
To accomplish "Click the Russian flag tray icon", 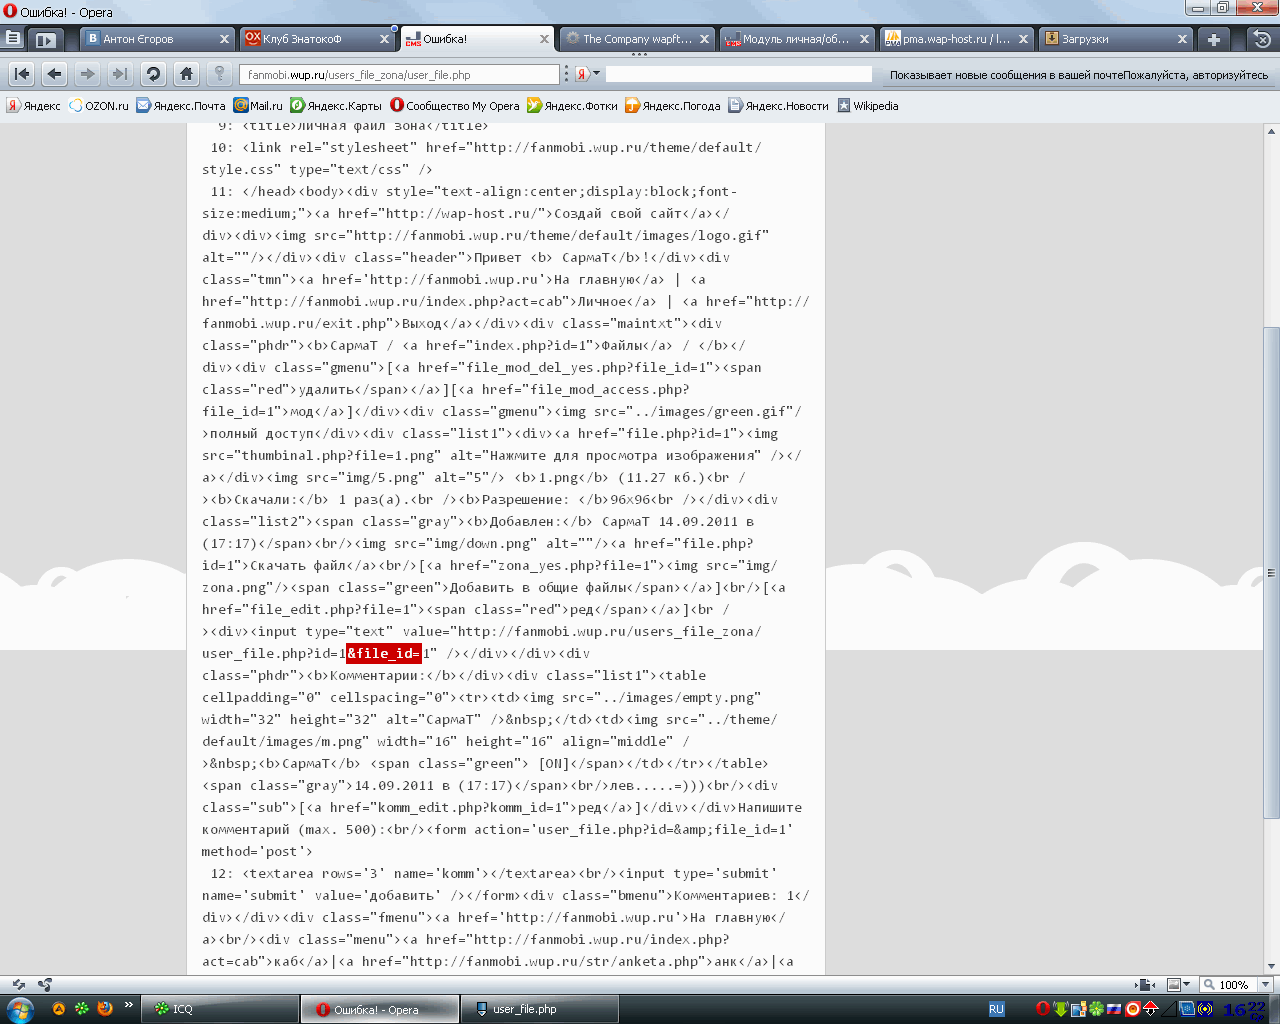I will click(1114, 1009).
